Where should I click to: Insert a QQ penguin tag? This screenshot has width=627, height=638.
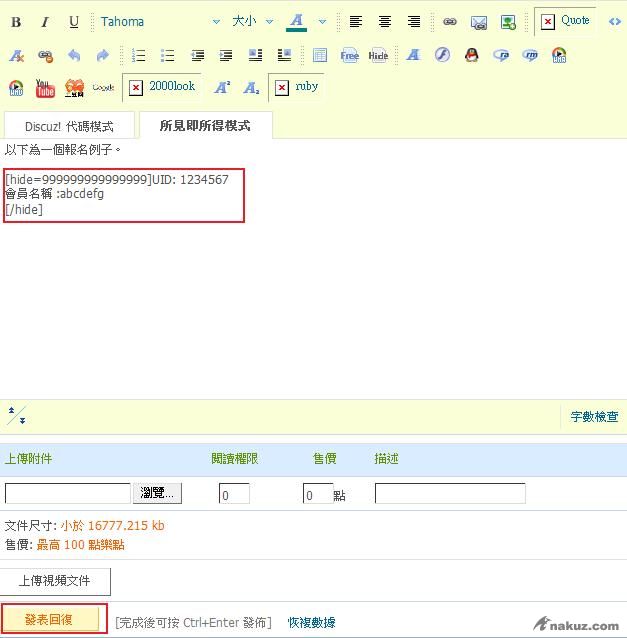point(472,55)
